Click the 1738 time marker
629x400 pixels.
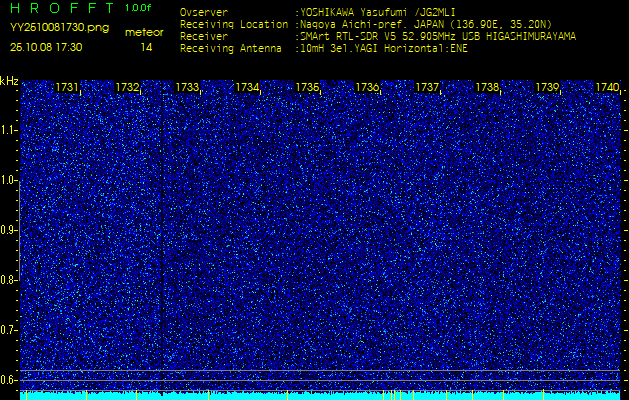pos(487,87)
